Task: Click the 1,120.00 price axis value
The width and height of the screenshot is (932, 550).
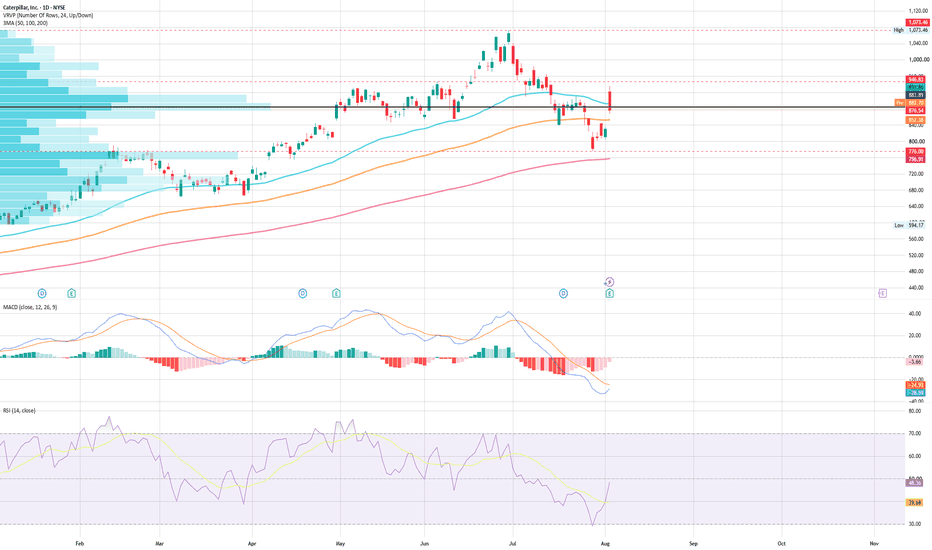Action: (x=918, y=11)
